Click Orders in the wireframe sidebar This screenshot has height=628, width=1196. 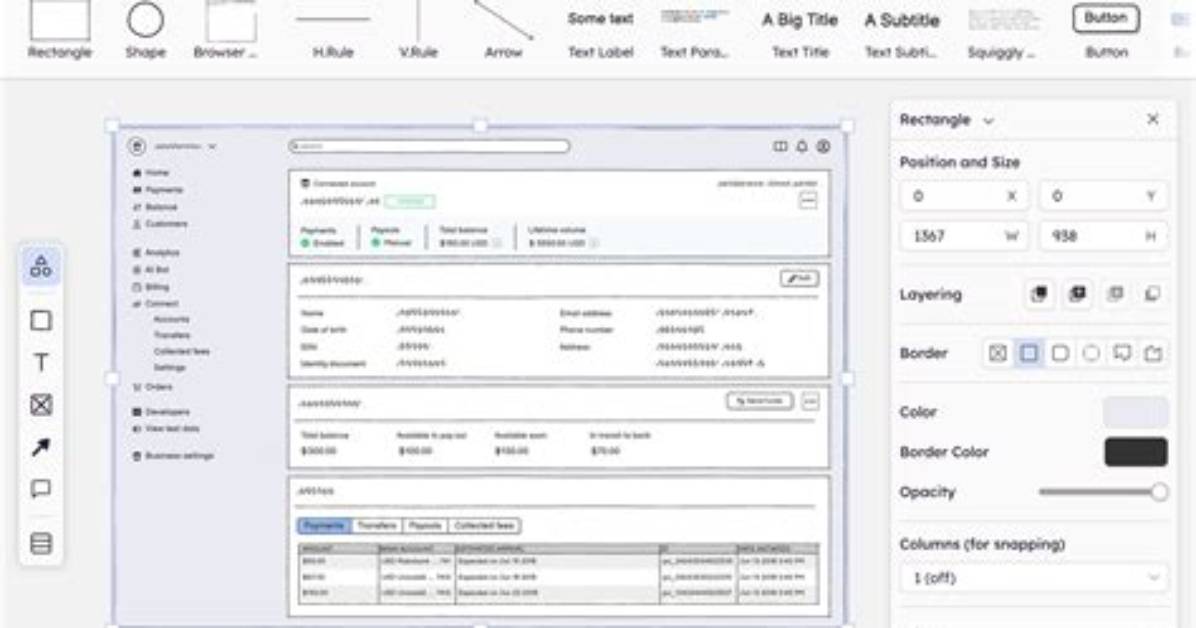click(153, 387)
